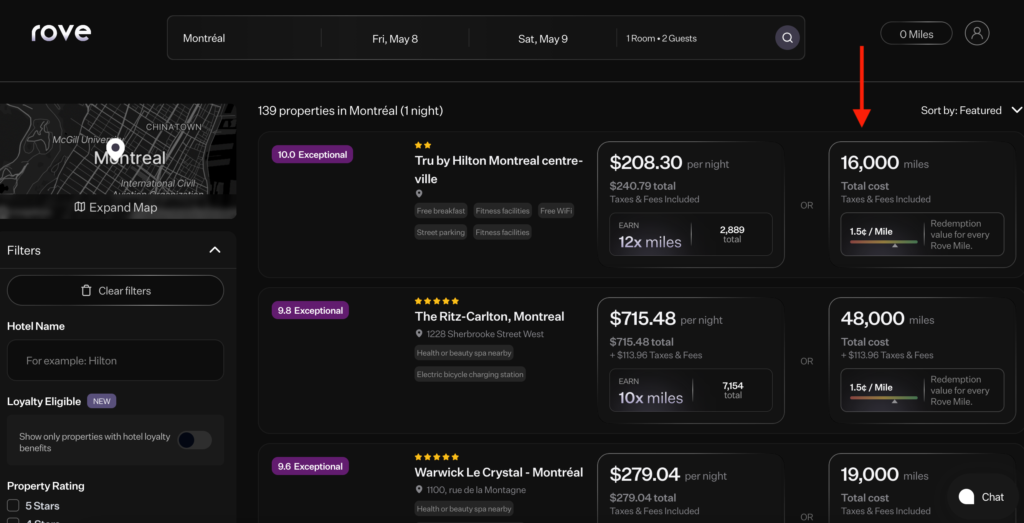
Task: Open the Sort by: Featured dropdown
Action: pyautogui.click(x=971, y=111)
